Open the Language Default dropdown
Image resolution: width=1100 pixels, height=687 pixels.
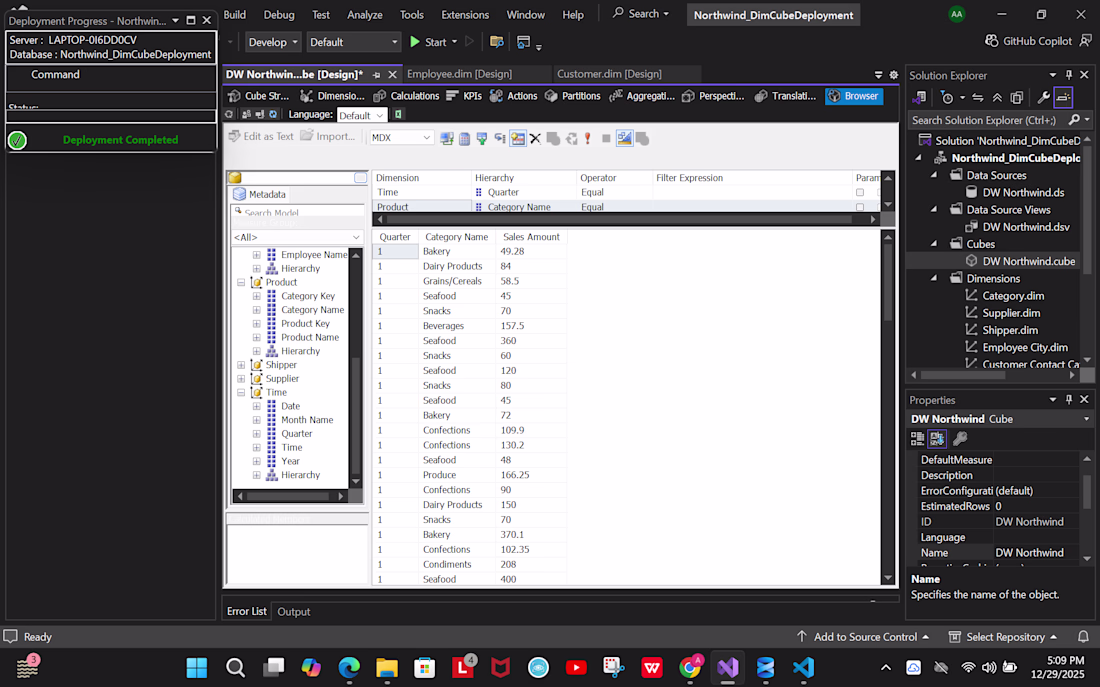click(x=361, y=115)
